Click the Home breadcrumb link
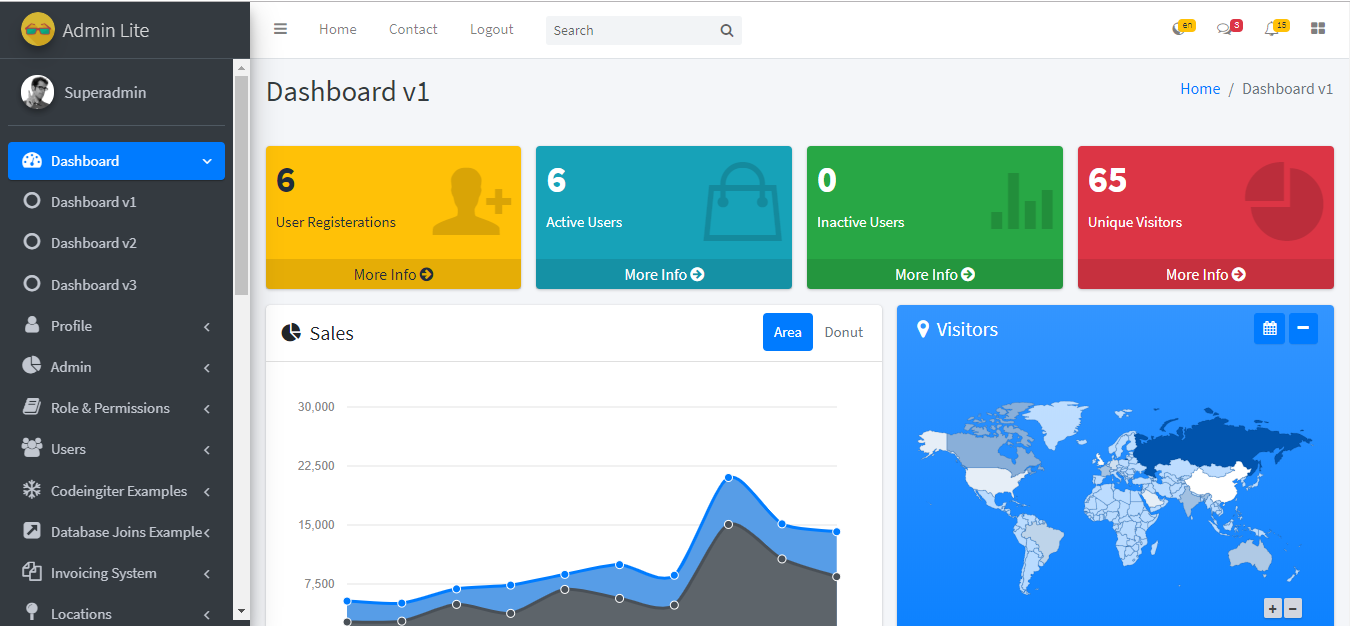The image size is (1350, 626). coord(1199,89)
